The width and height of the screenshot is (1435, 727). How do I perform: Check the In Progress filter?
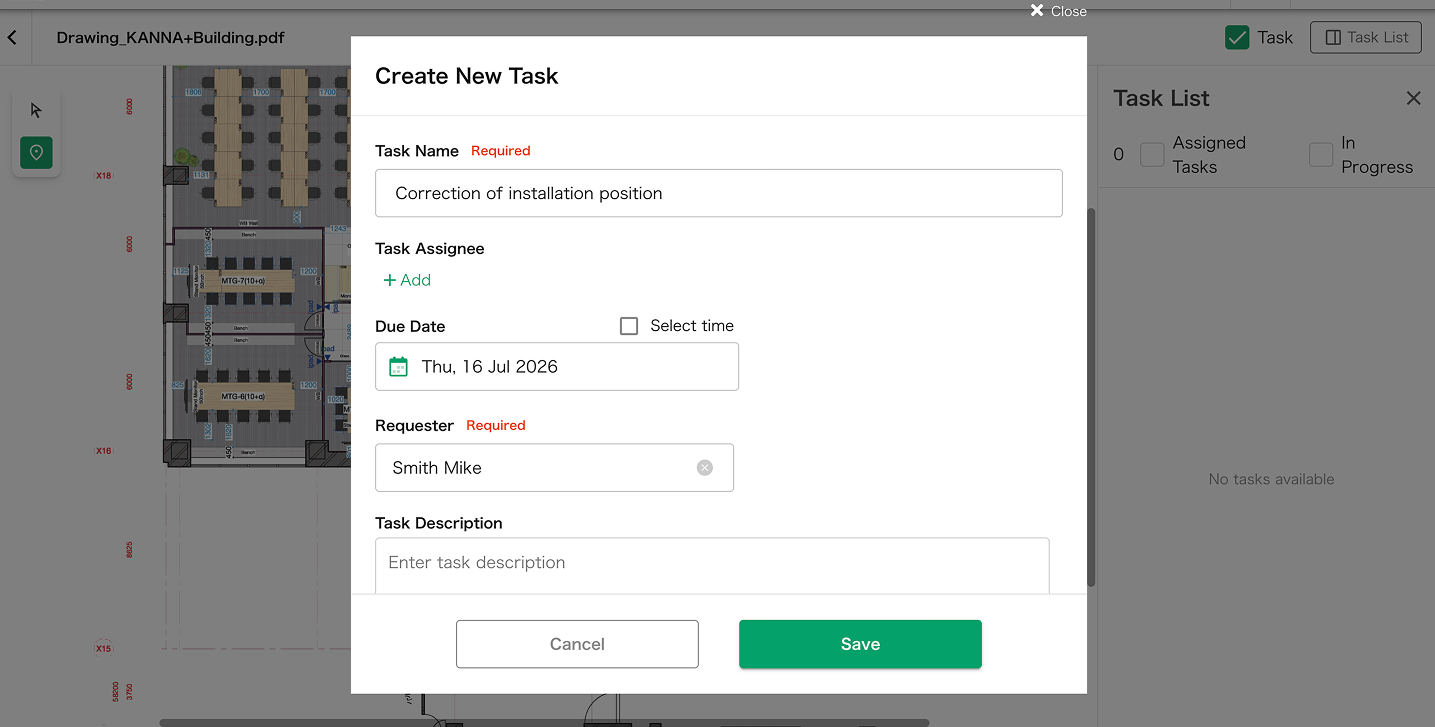pyautogui.click(x=1321, y=154)
